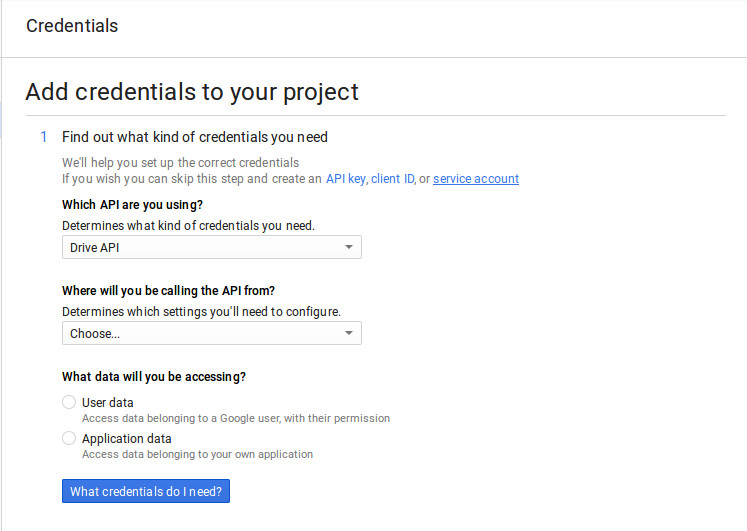
Task: Click the client ID link
Action: (392, 179)
